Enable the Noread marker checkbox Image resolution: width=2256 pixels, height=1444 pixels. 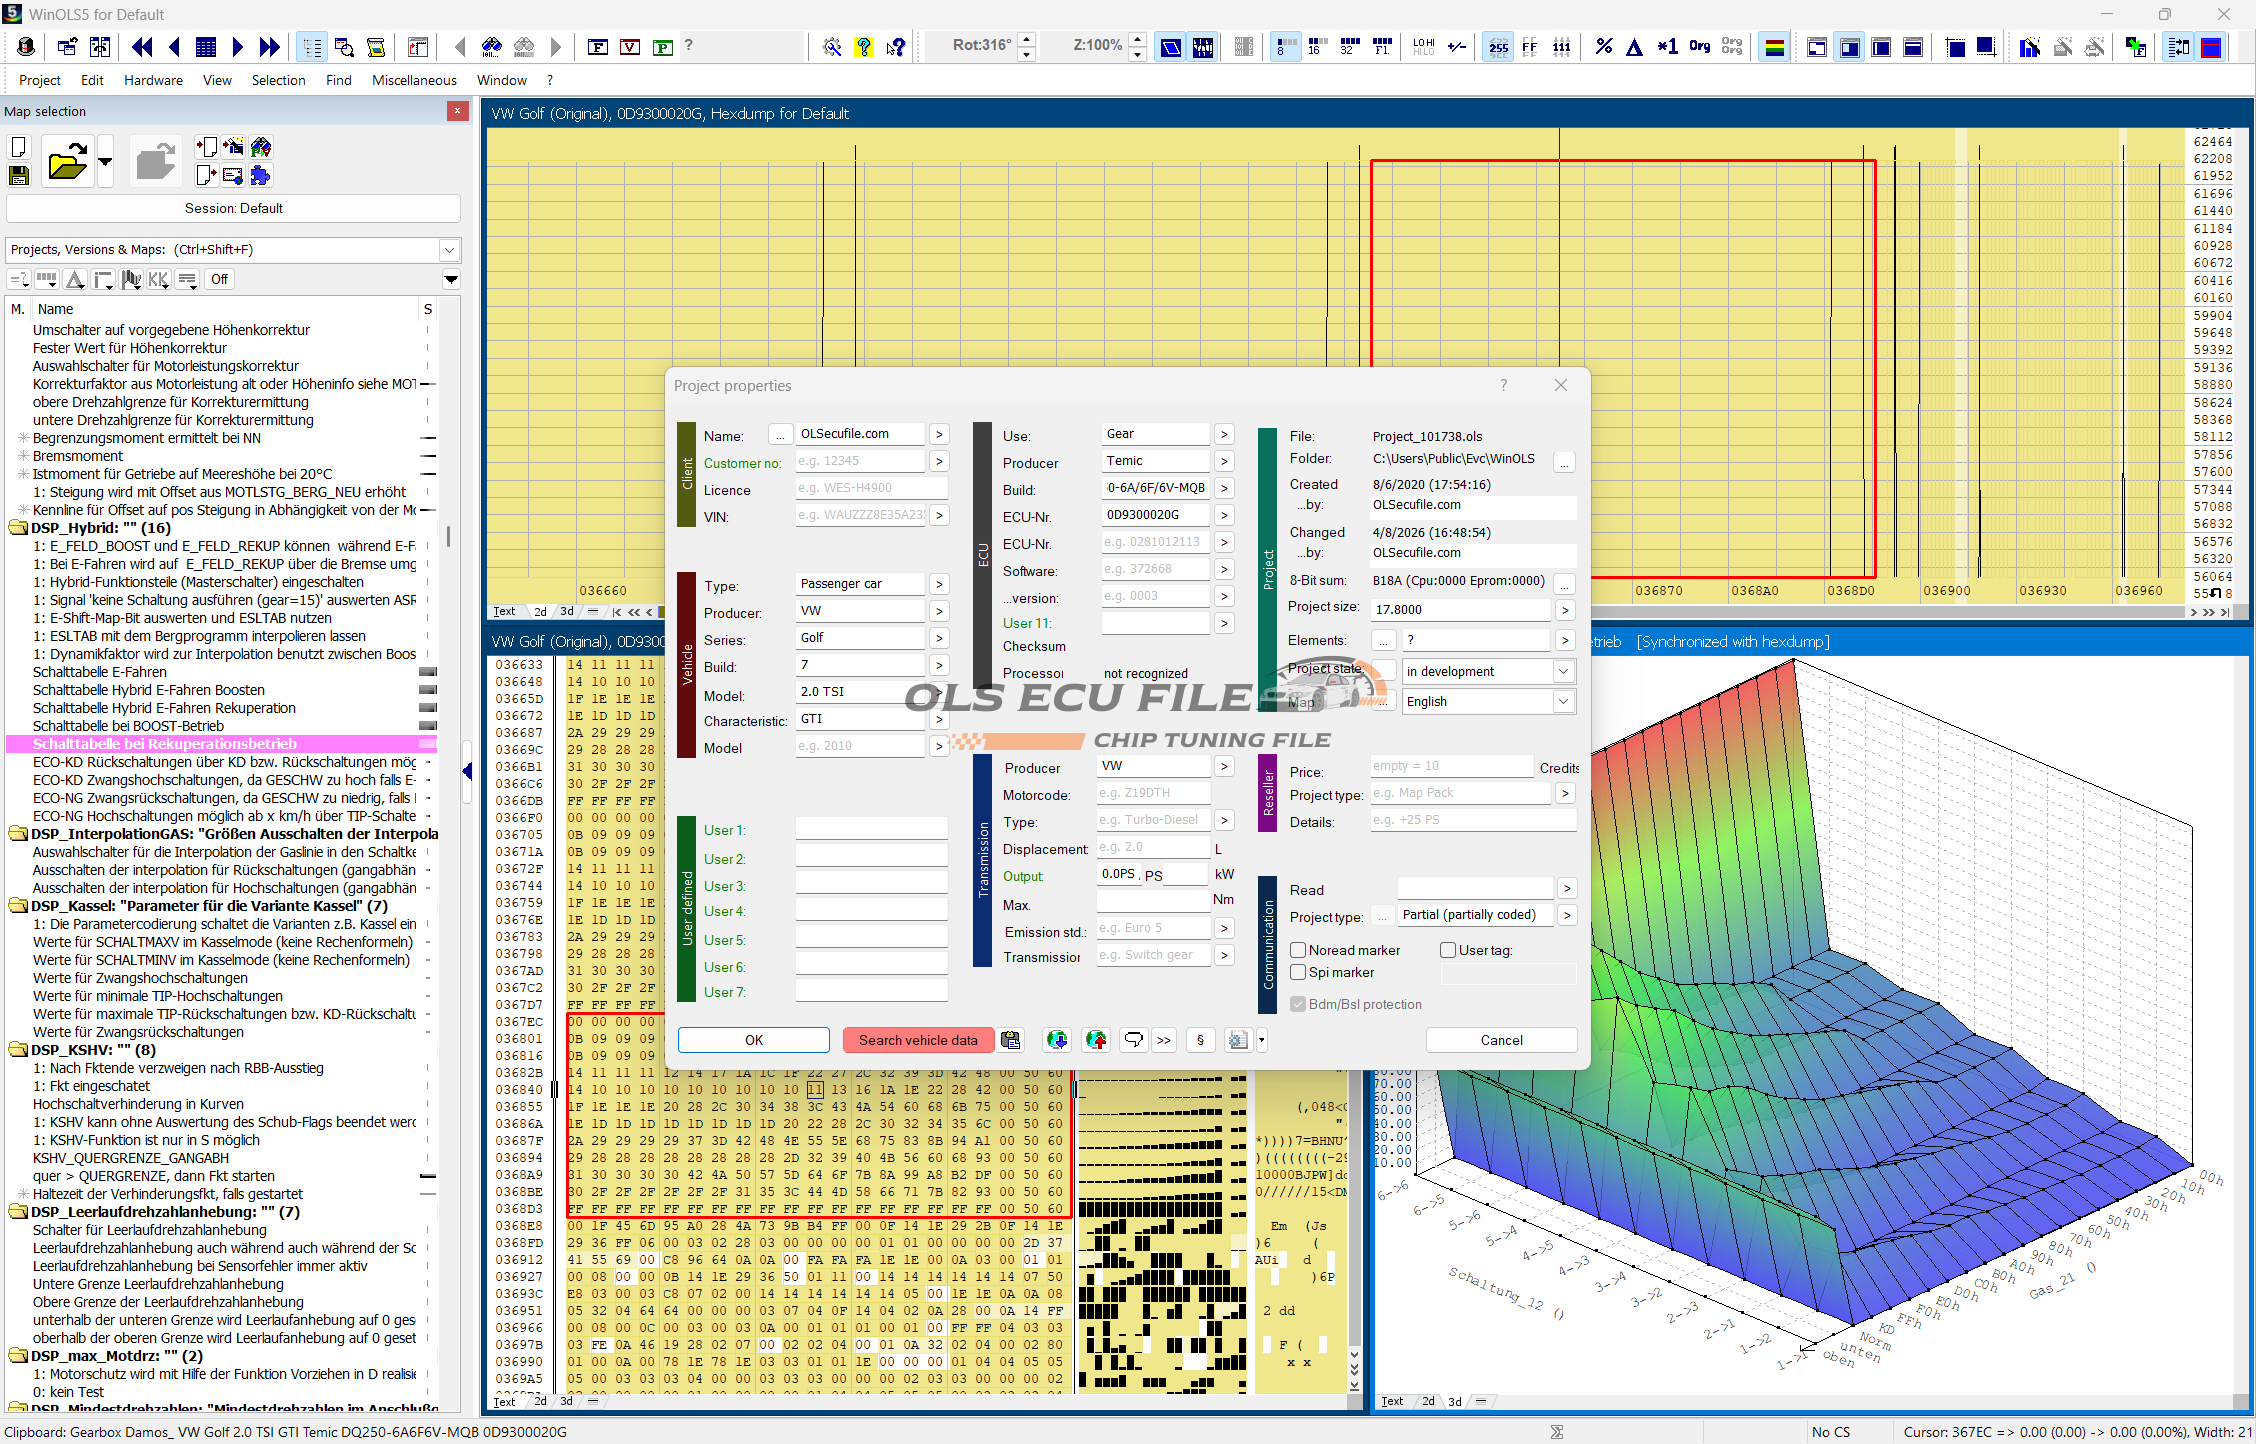point(1298,950)
